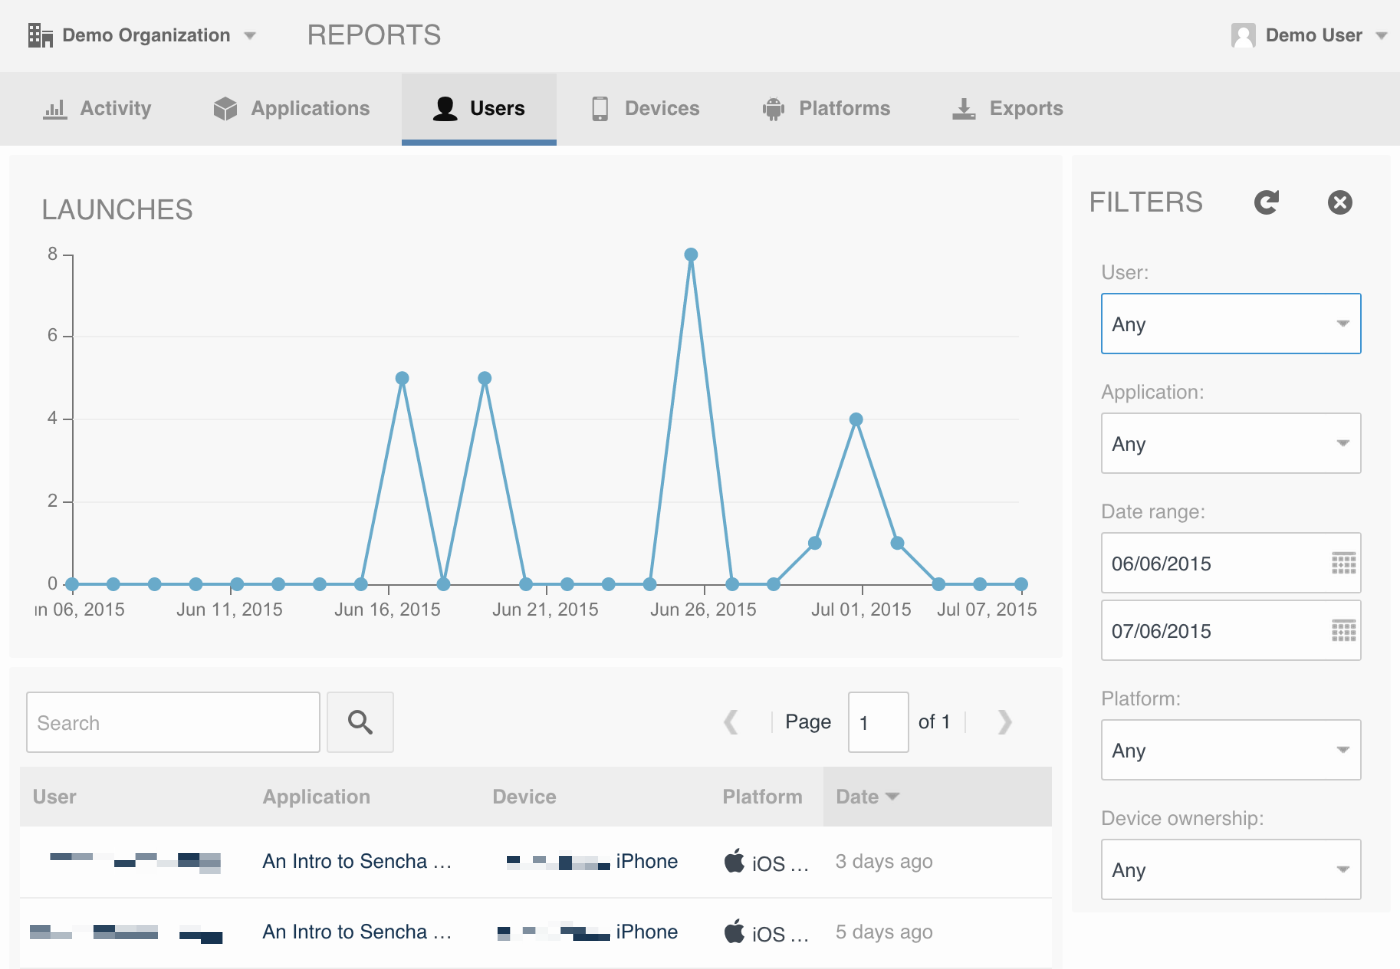Screen dimensions: 1400x969
Task: Select the '3 days ago' date cell
Action: click(x=884, y=862)
